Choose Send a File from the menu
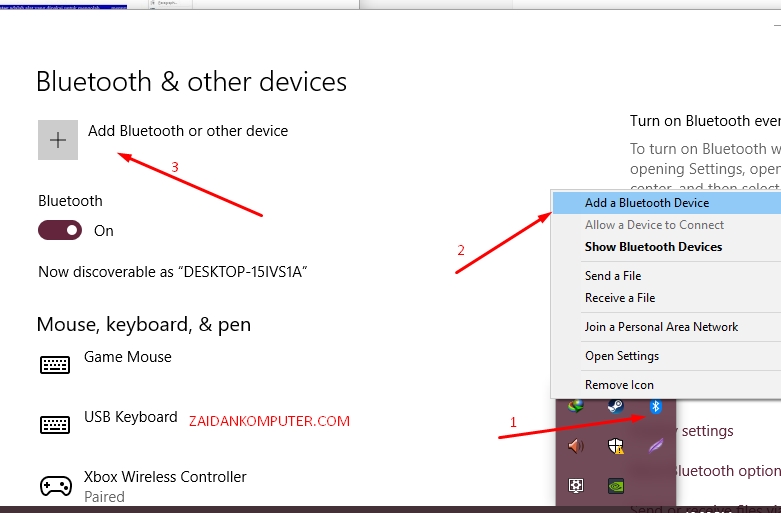This screenshot has height=513, width=781. click(667, 275)
